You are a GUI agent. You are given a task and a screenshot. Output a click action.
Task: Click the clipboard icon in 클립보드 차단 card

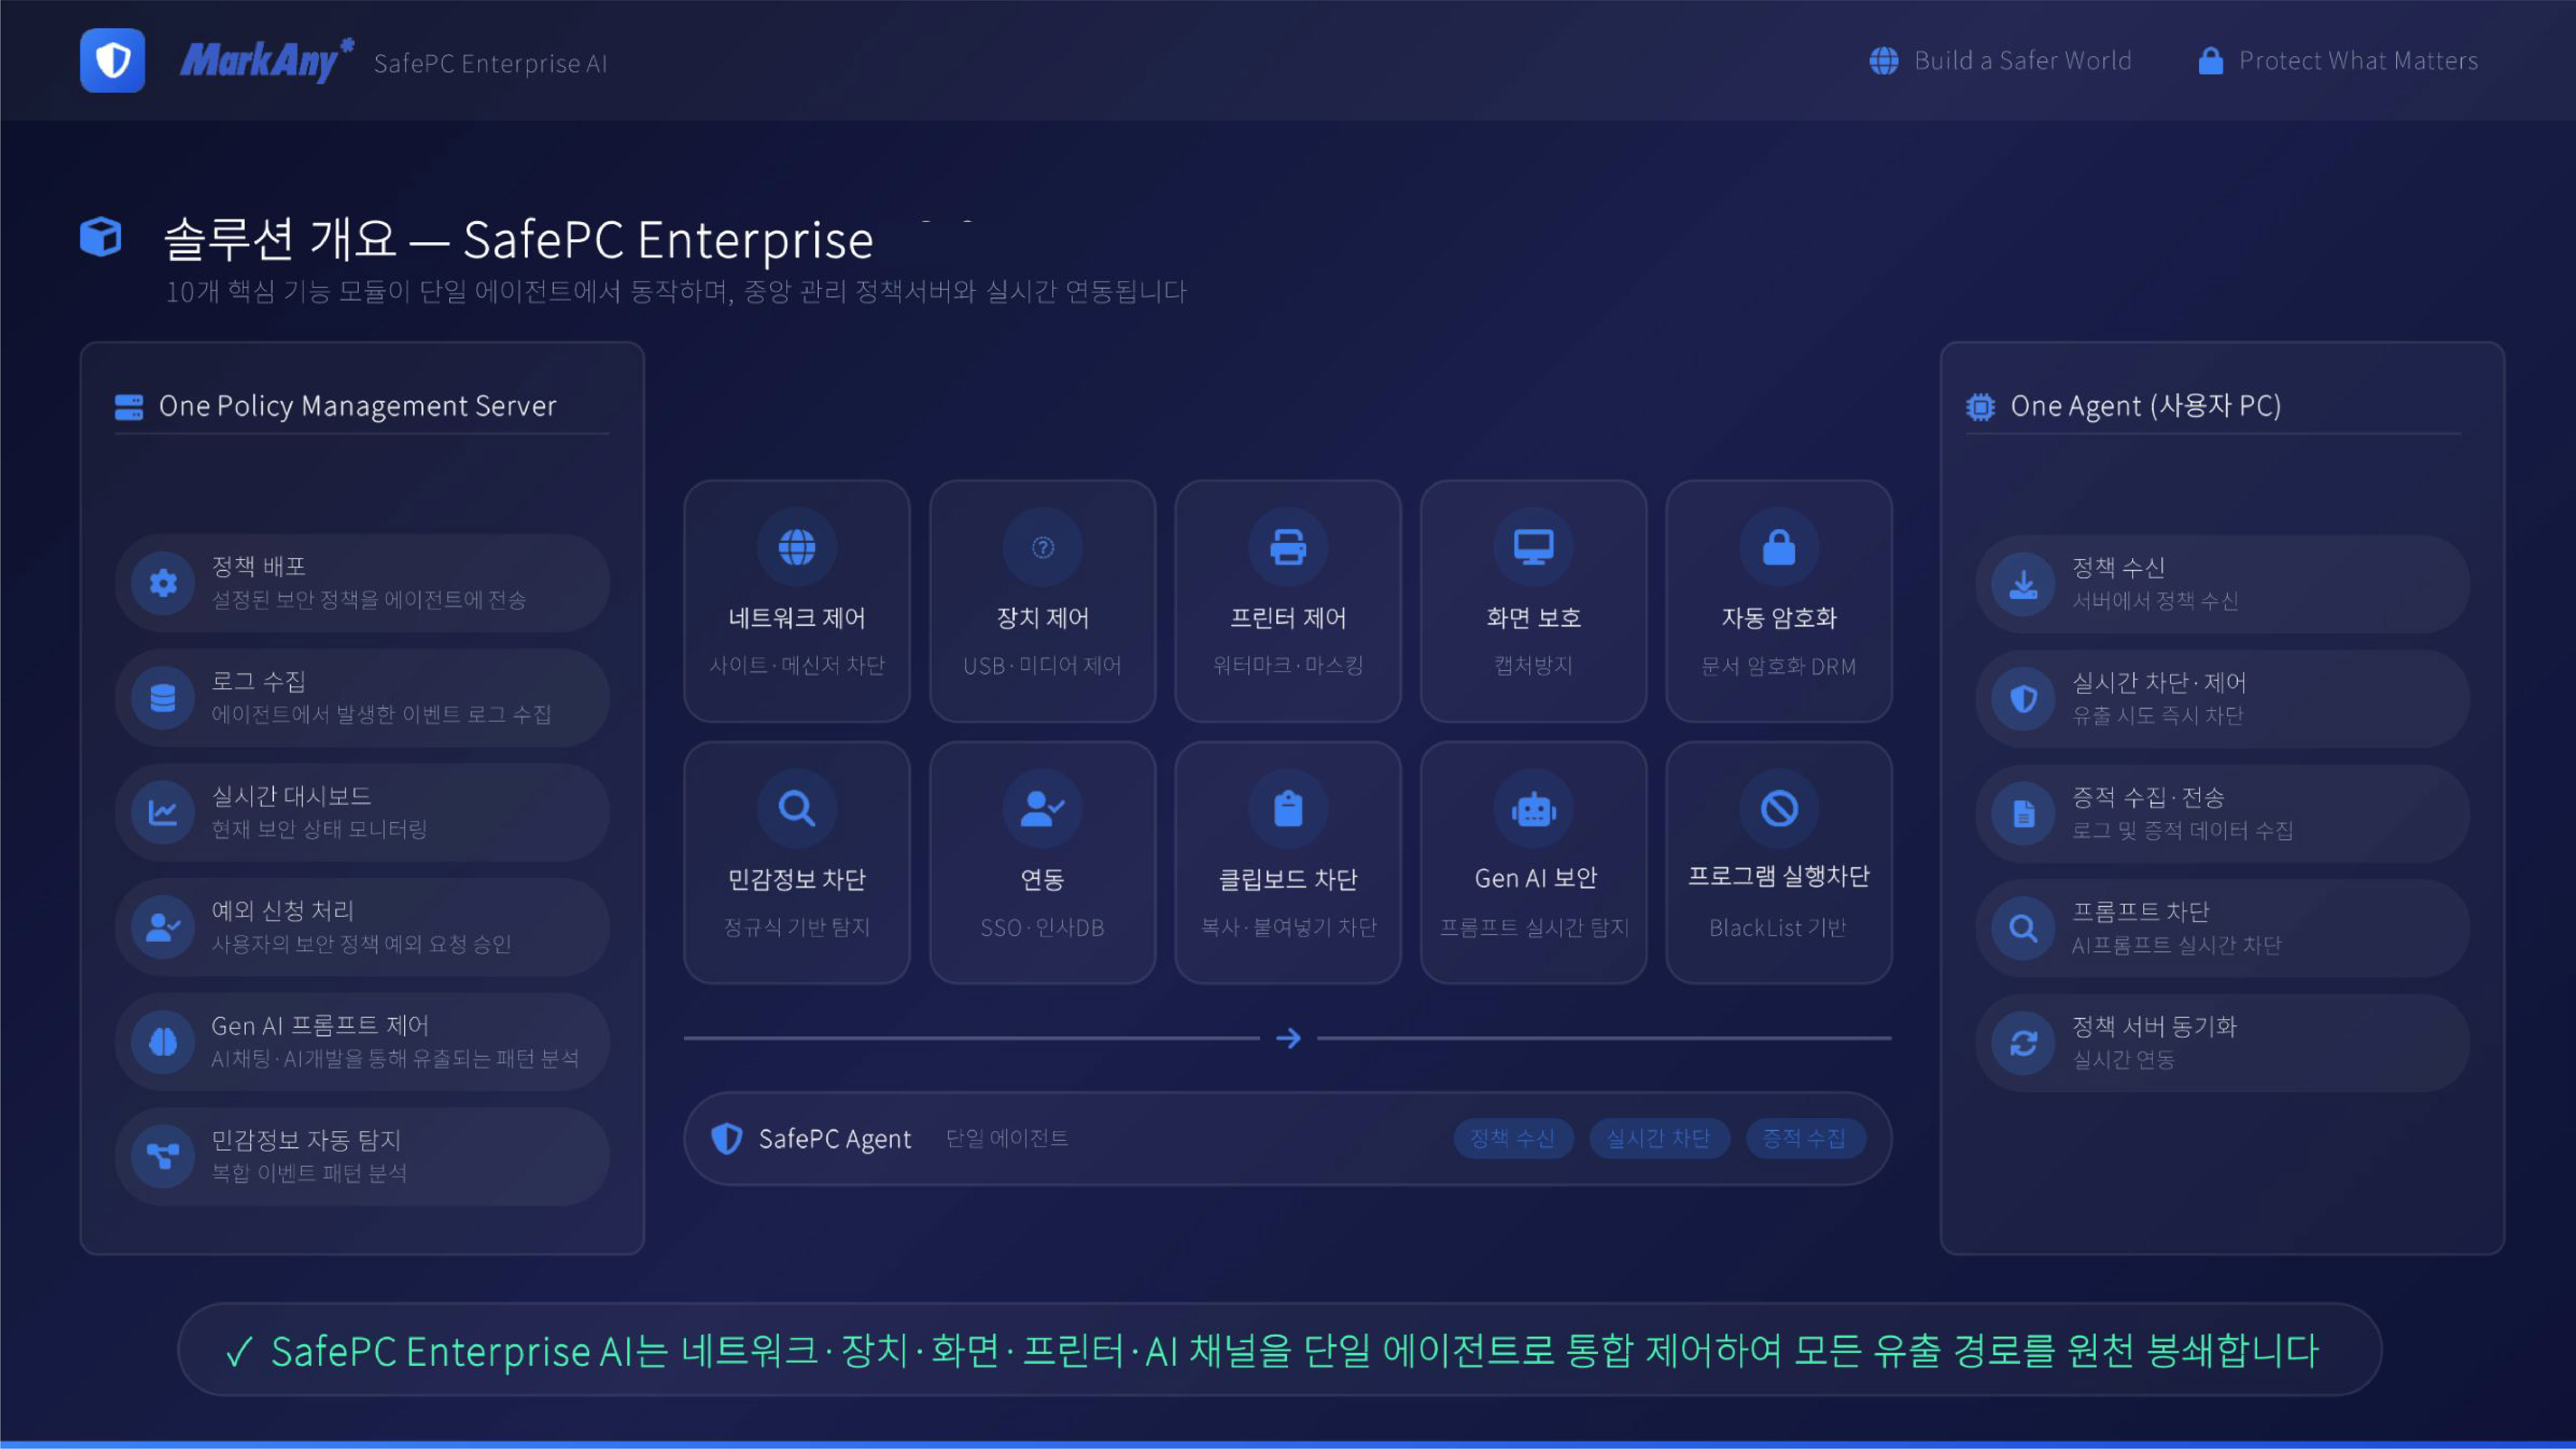click(1288, 808)
